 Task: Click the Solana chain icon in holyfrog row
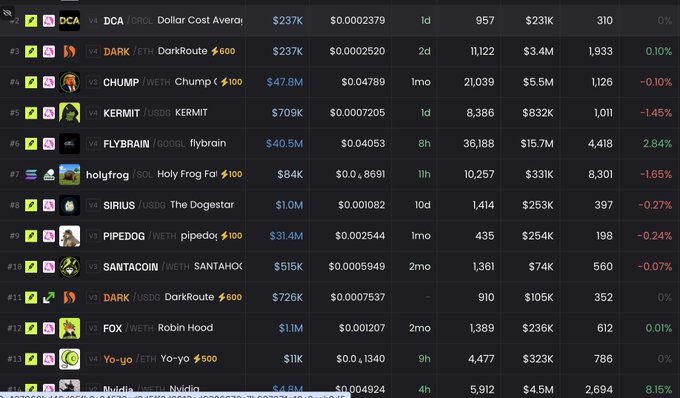31,175
